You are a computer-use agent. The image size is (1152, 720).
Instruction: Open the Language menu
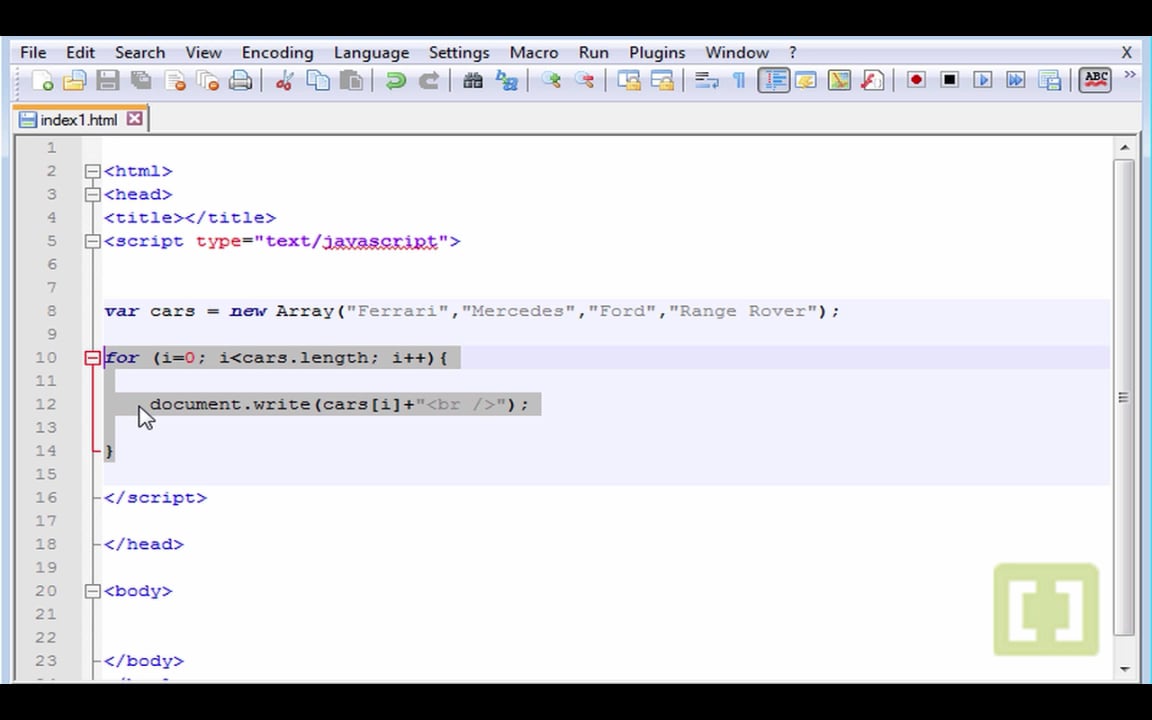(371, 53)
